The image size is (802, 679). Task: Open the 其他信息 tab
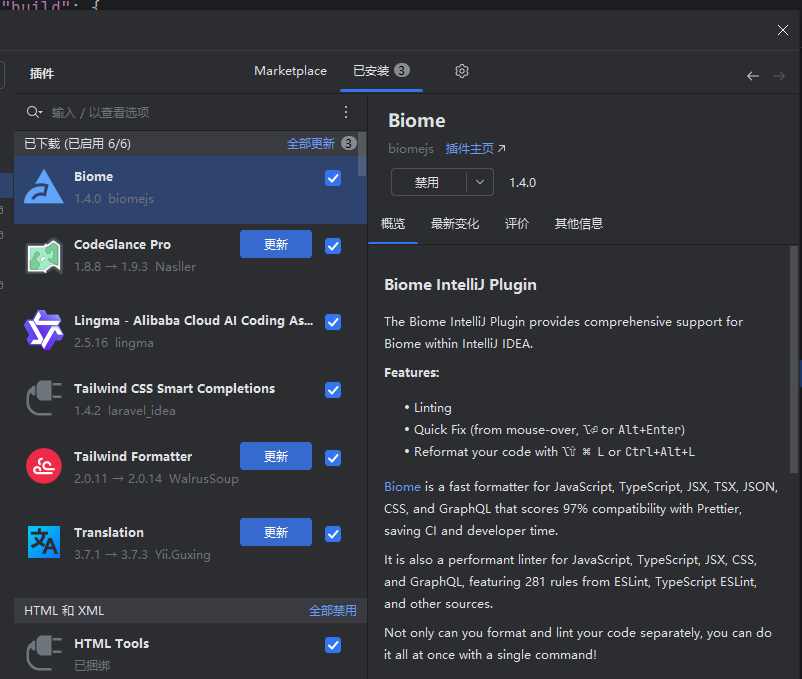point(578,223)
